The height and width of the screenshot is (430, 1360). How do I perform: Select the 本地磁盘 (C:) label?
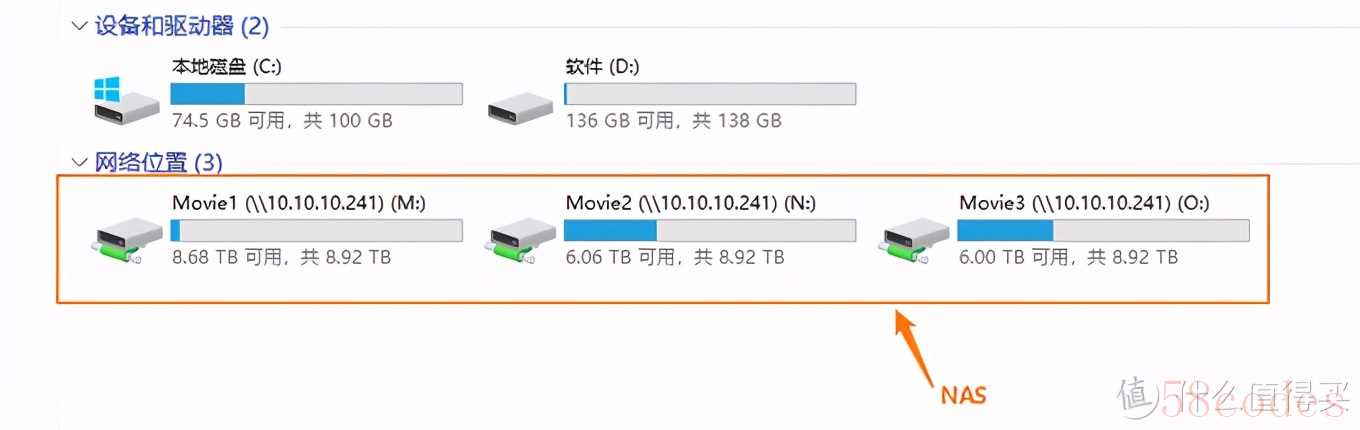[225, 66]
